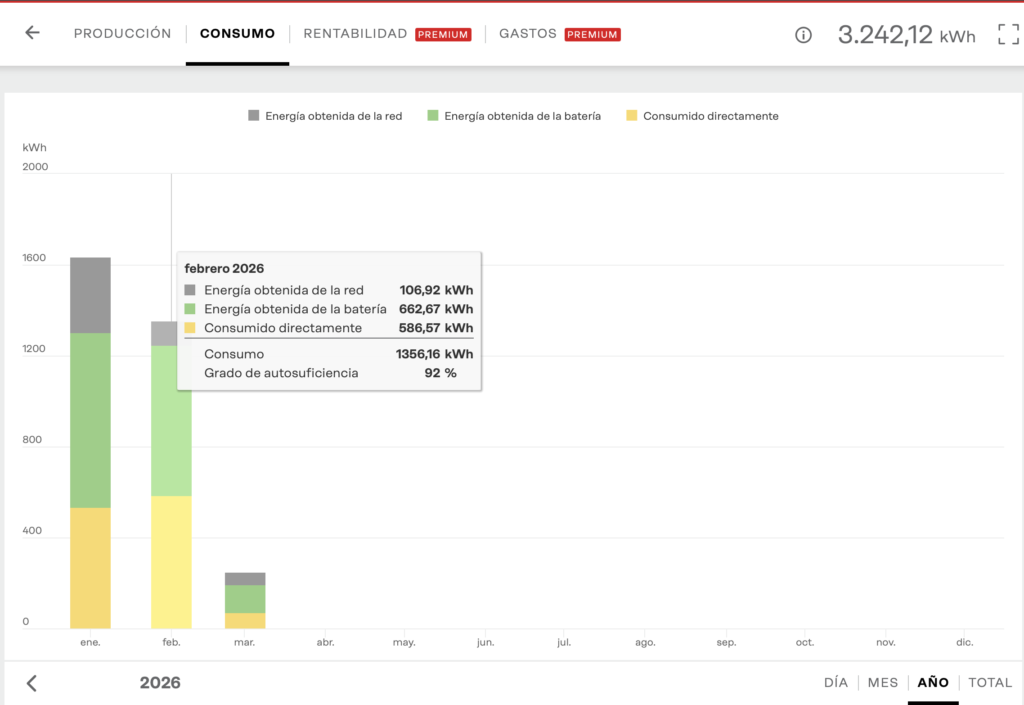The width and height of the screenshot is (1024, 705).
Task: Click the gray legend color square
Action: tap(254, 116)
